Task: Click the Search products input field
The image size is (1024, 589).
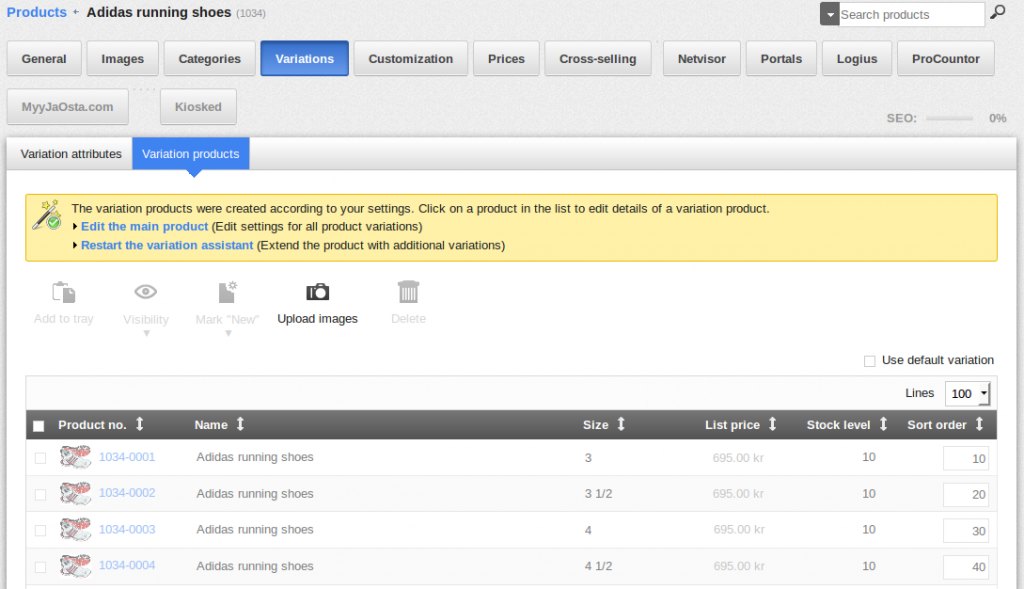Action: coord(911,14)
